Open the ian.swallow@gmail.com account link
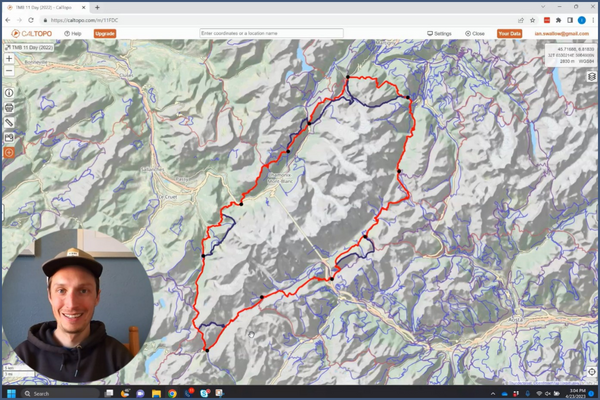 562,33
